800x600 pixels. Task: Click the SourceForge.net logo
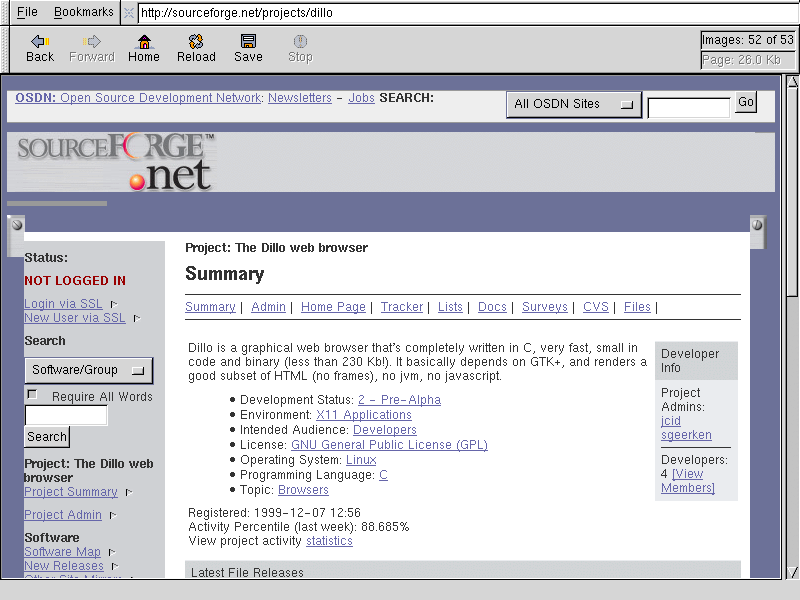pos(116,162)
